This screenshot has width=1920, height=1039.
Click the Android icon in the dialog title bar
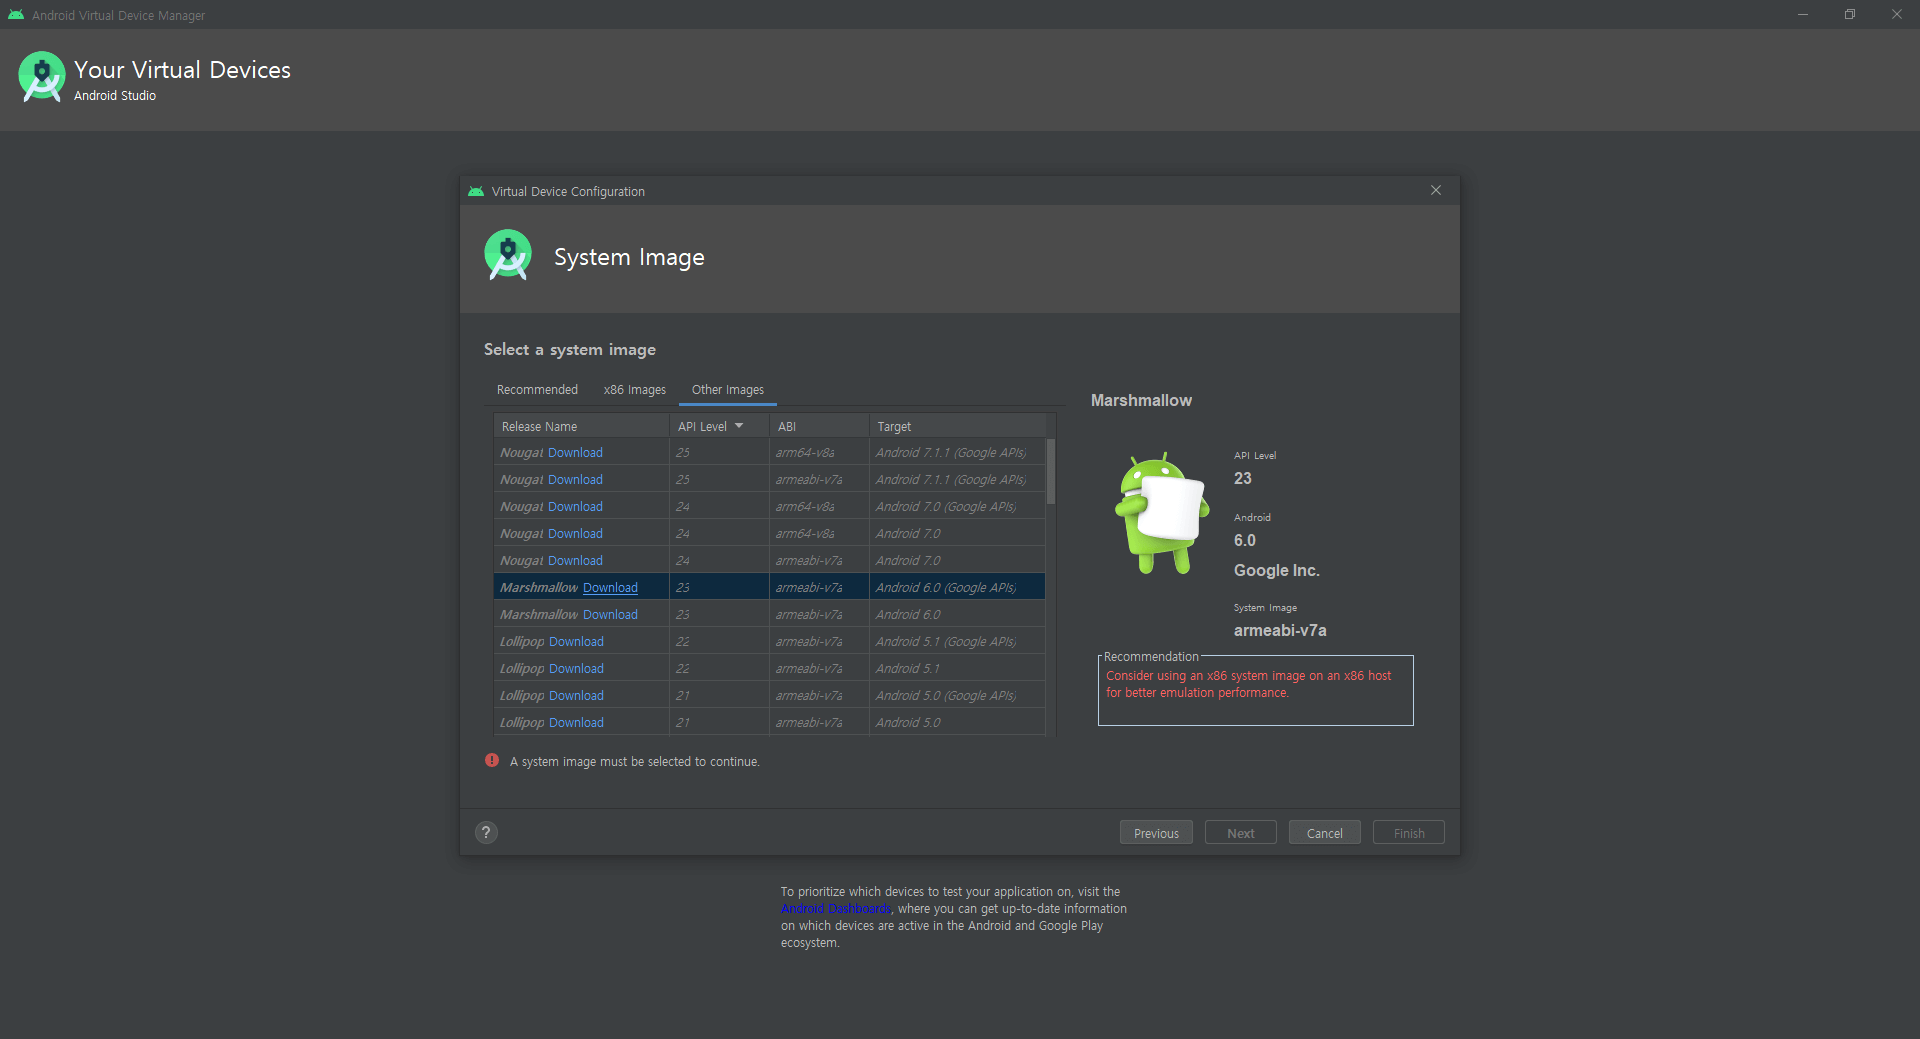tap(476, 191)
